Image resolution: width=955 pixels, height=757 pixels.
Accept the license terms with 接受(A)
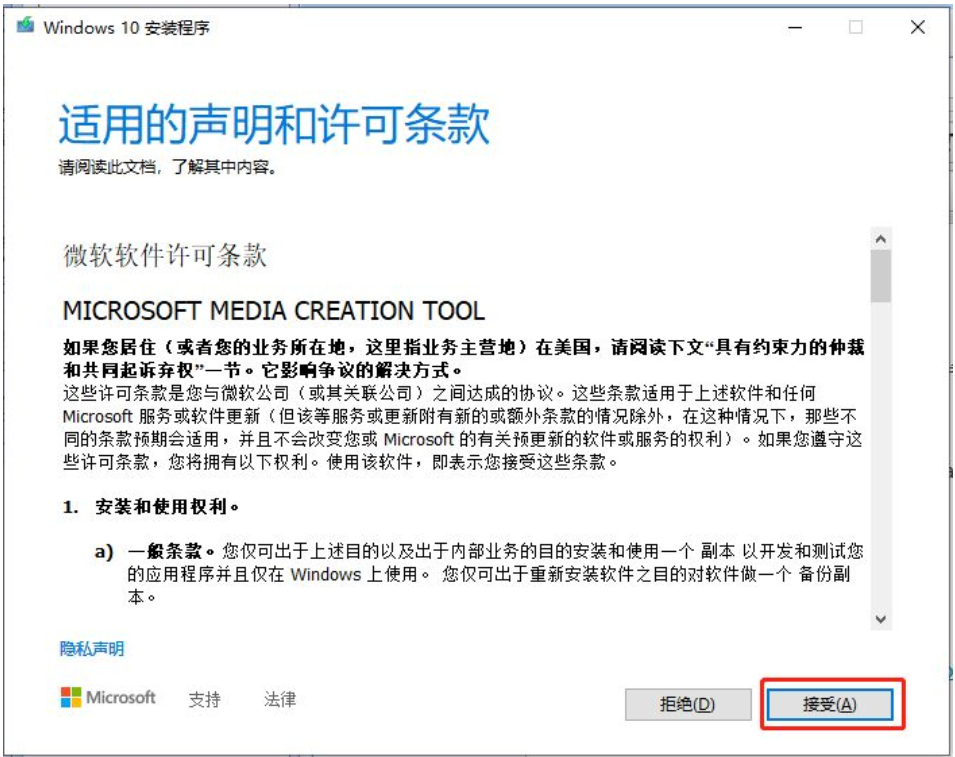tap(830, 705)
